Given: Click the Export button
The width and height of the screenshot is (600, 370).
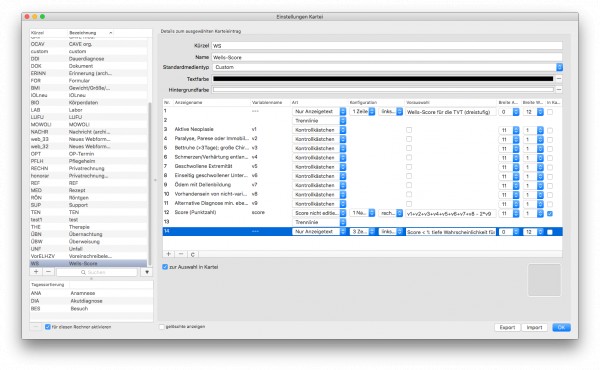Looking at the screenshot, I should (x=507, y=328).
